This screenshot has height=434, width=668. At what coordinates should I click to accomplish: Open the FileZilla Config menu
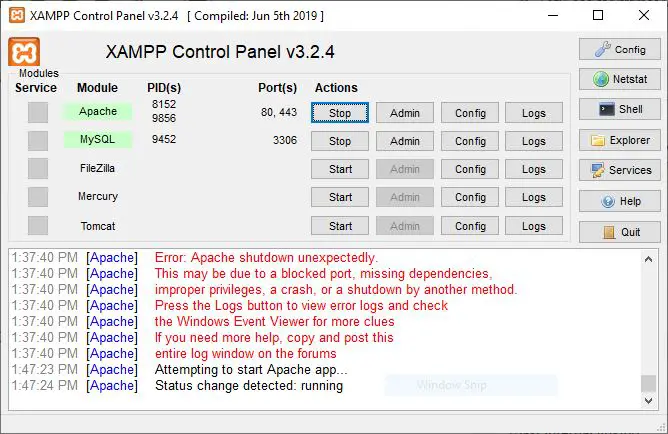click(x=470, y=169)
